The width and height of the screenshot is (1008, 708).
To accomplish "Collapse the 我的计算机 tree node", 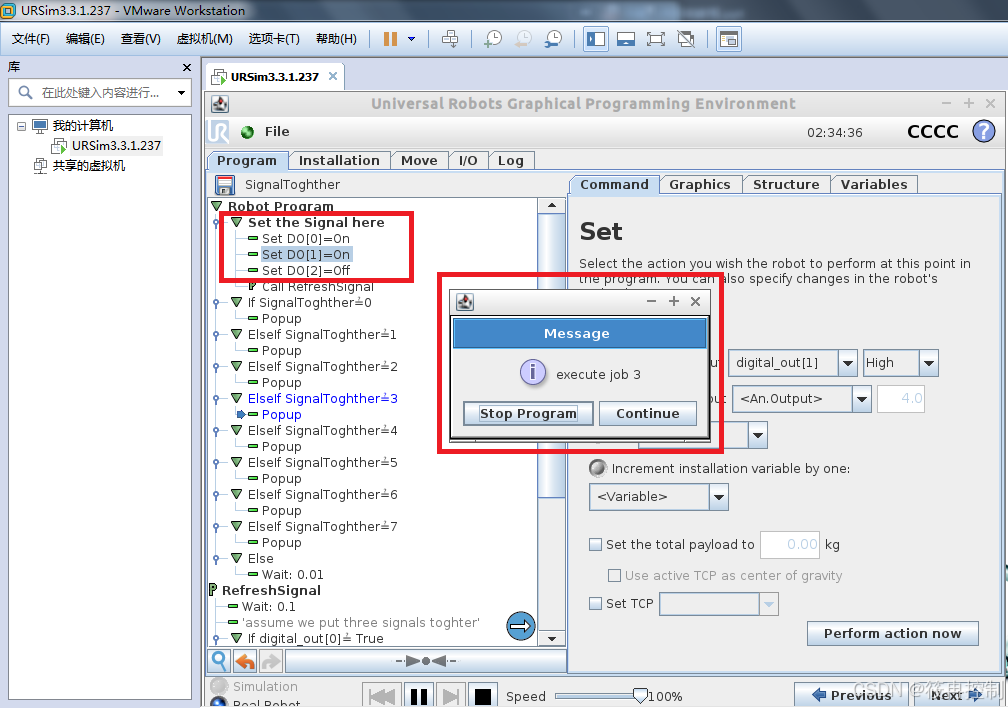I will (x=21, y=126).
